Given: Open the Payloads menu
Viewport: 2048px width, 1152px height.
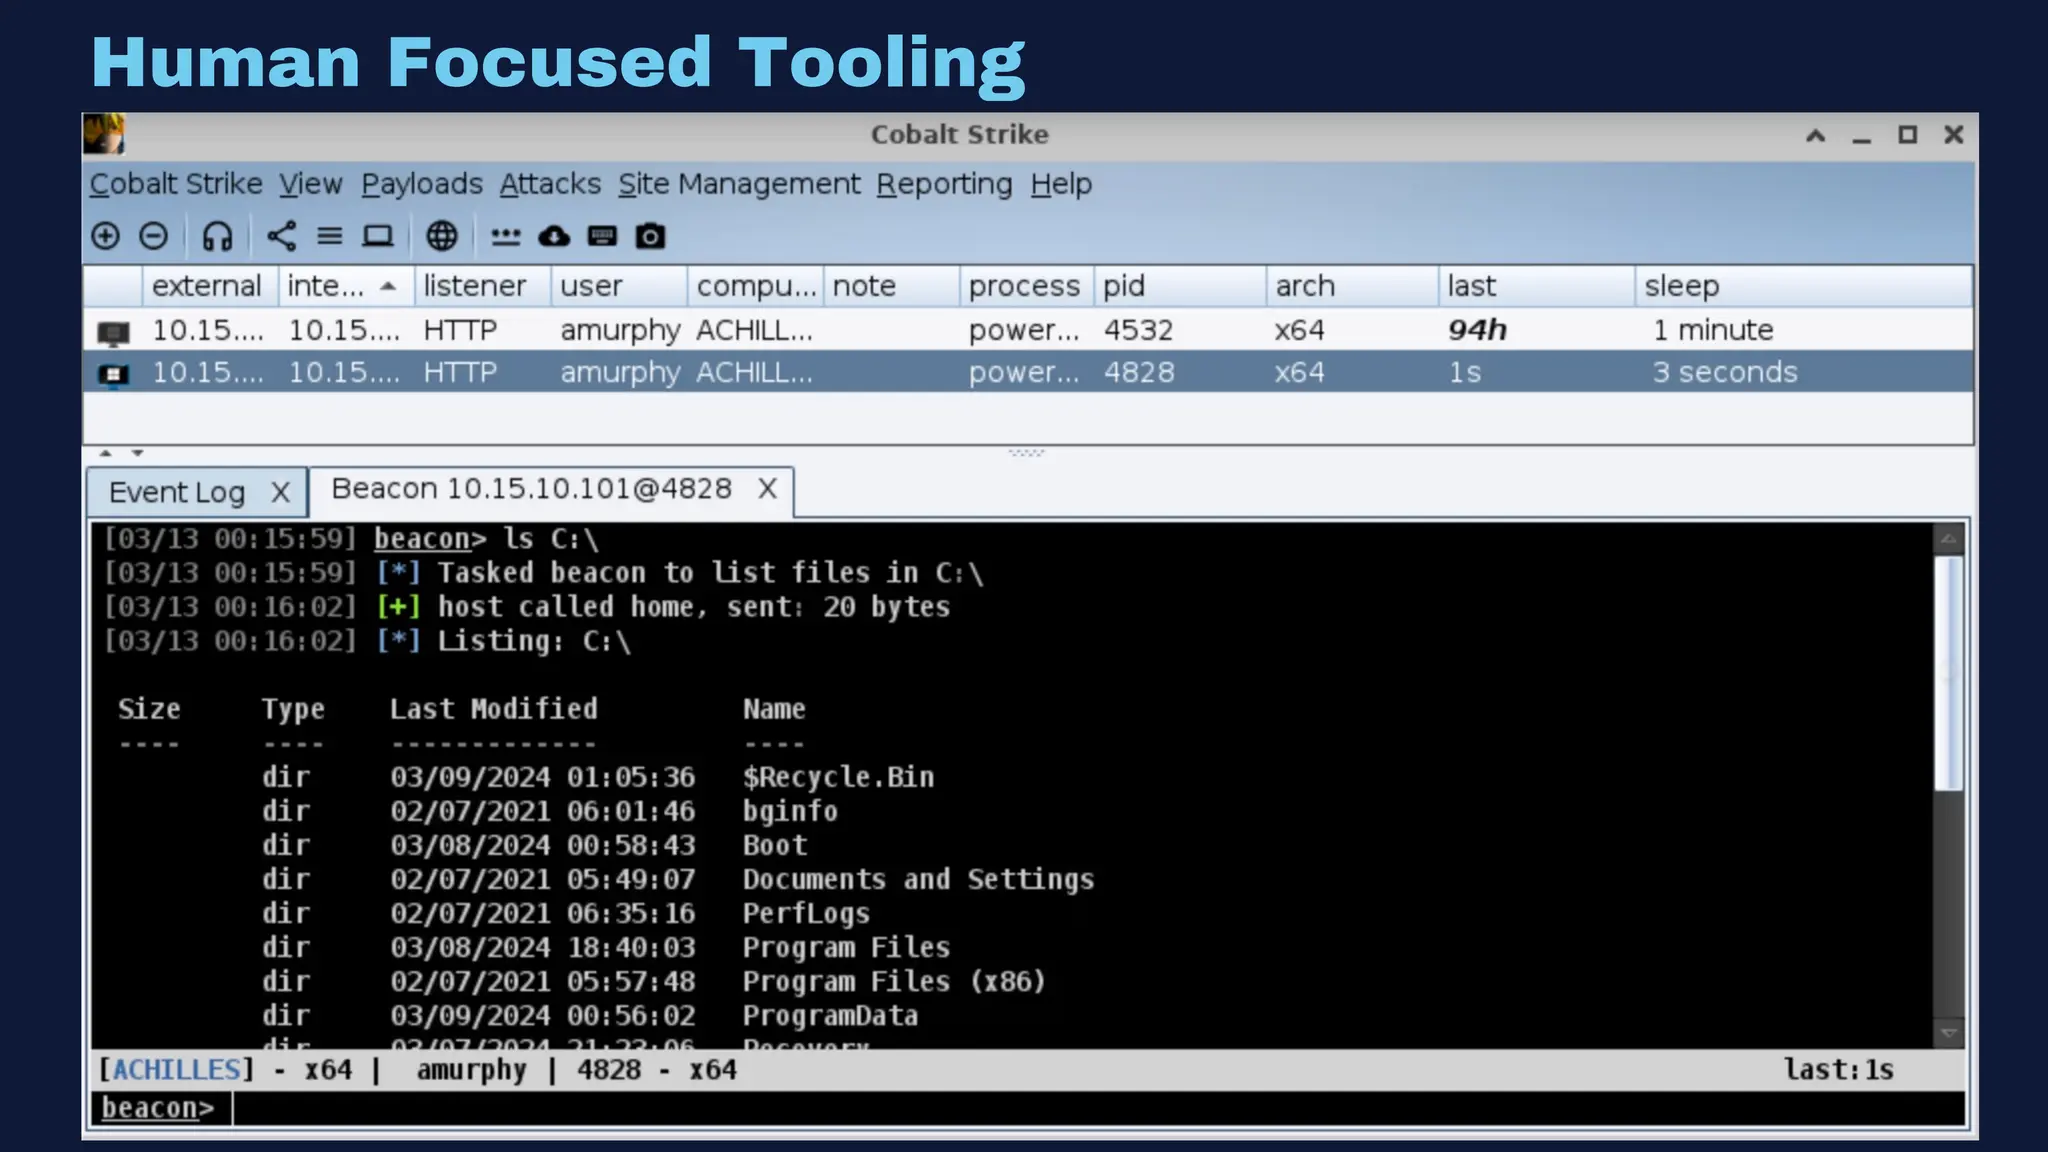Looking at the screenshot, I should point(422,184).
